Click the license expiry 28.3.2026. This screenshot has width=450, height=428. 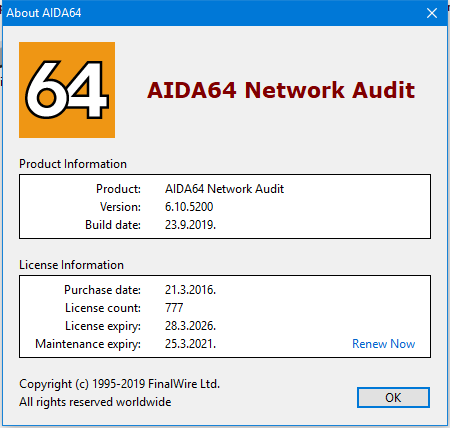tap(190, 326)
